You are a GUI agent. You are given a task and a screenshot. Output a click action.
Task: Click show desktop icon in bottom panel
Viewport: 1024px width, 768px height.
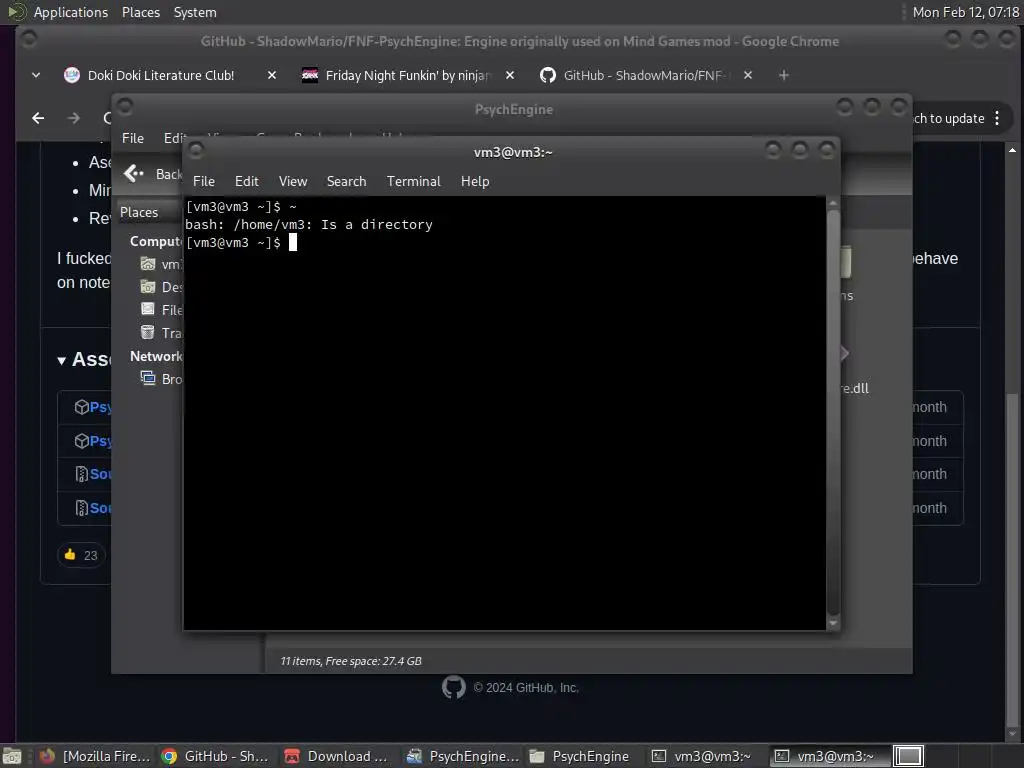click(x=12, y=756)
